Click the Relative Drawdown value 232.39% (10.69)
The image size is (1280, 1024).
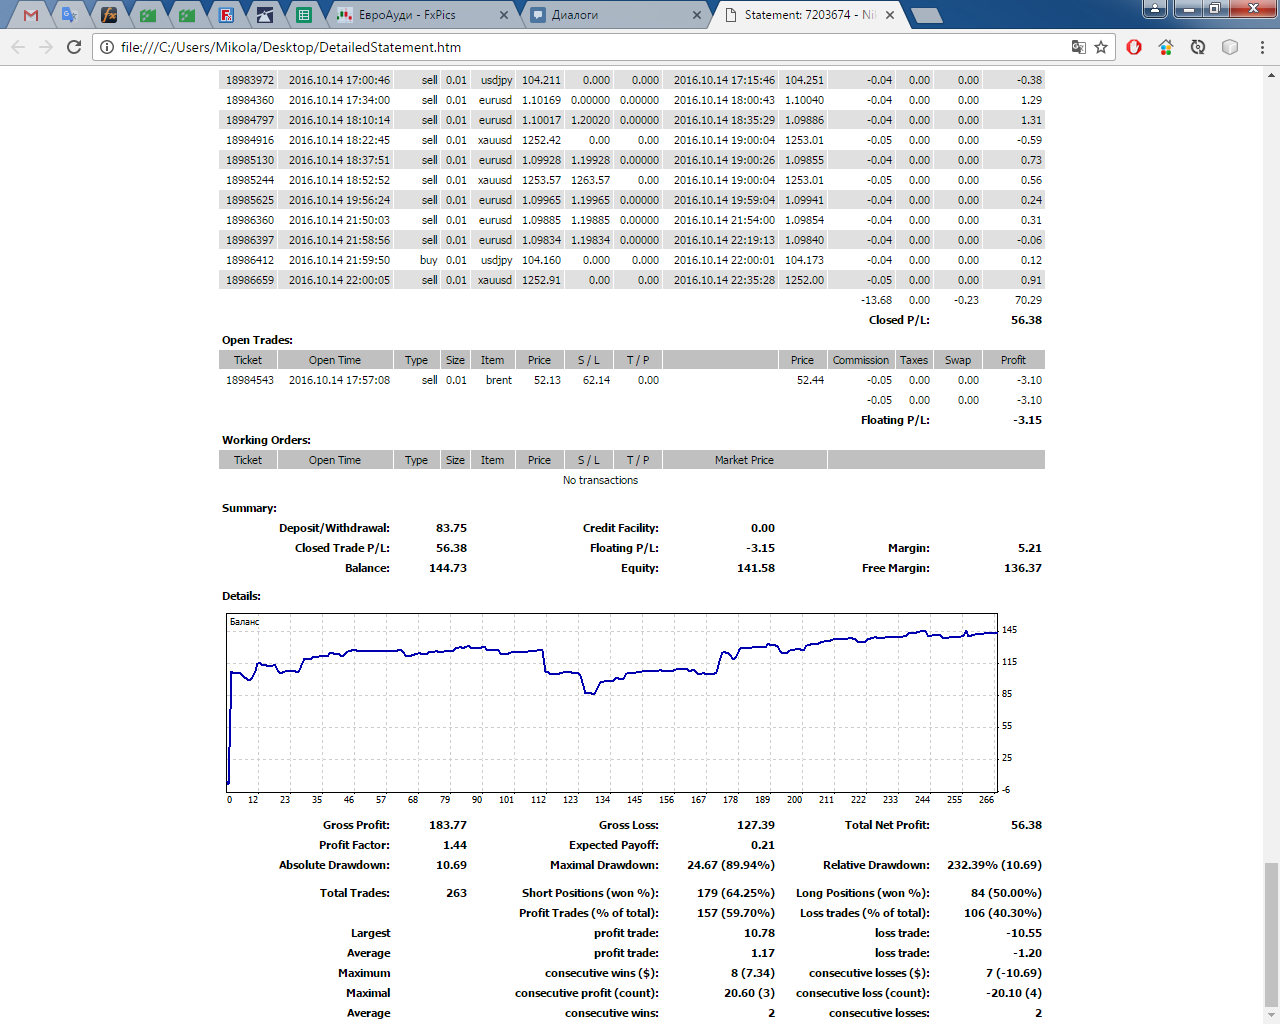[994, 865]
